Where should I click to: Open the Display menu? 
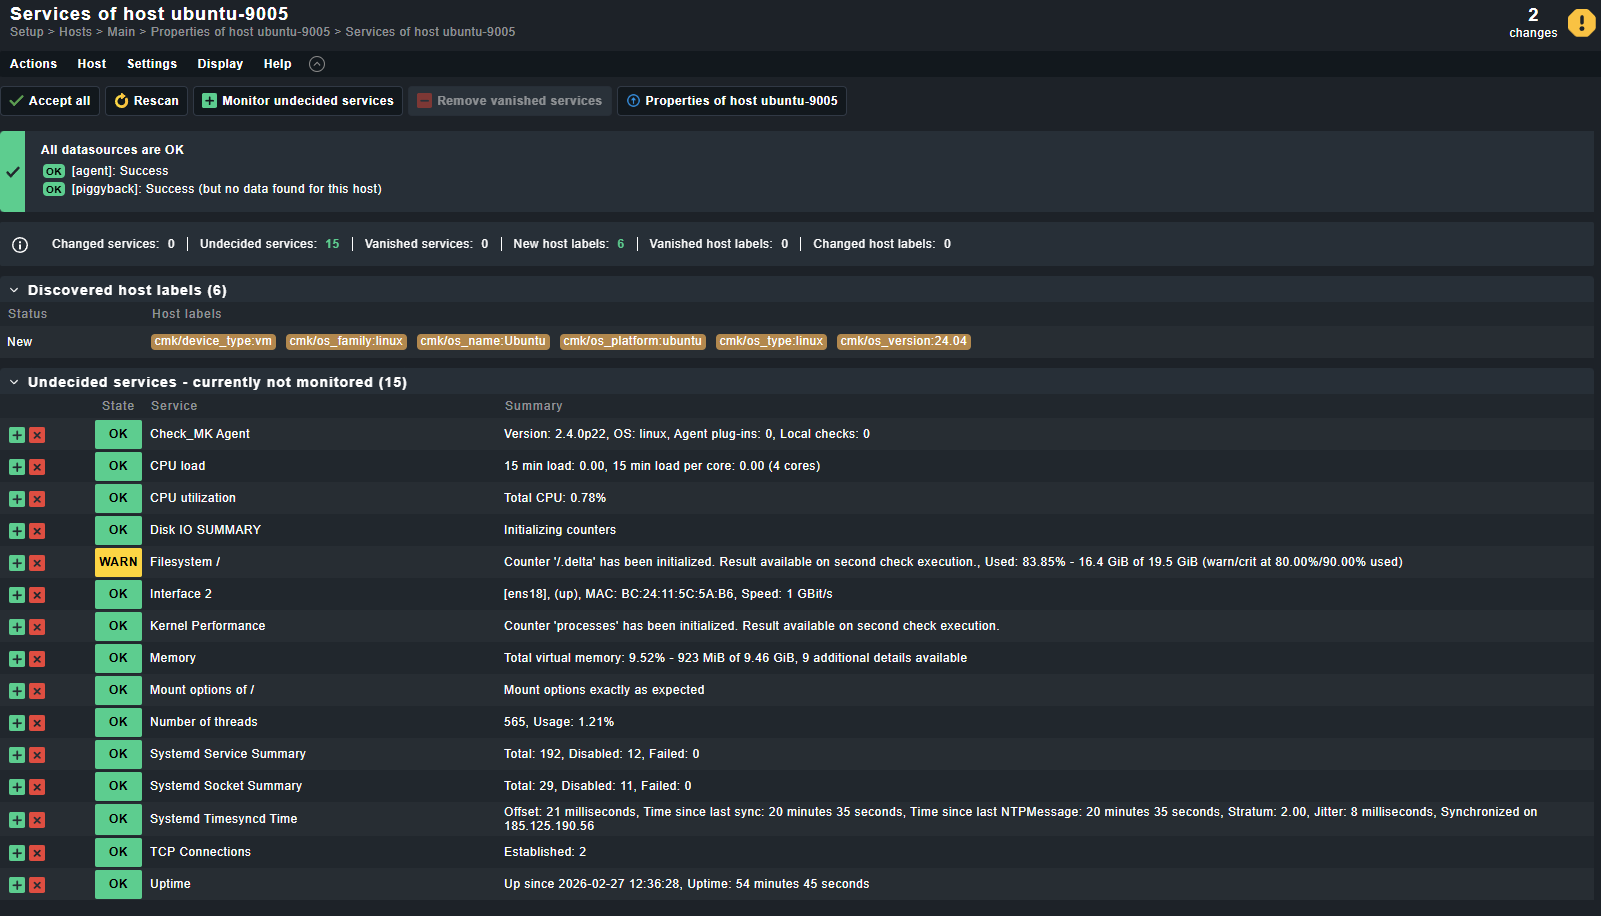click(x=220, y=64)
